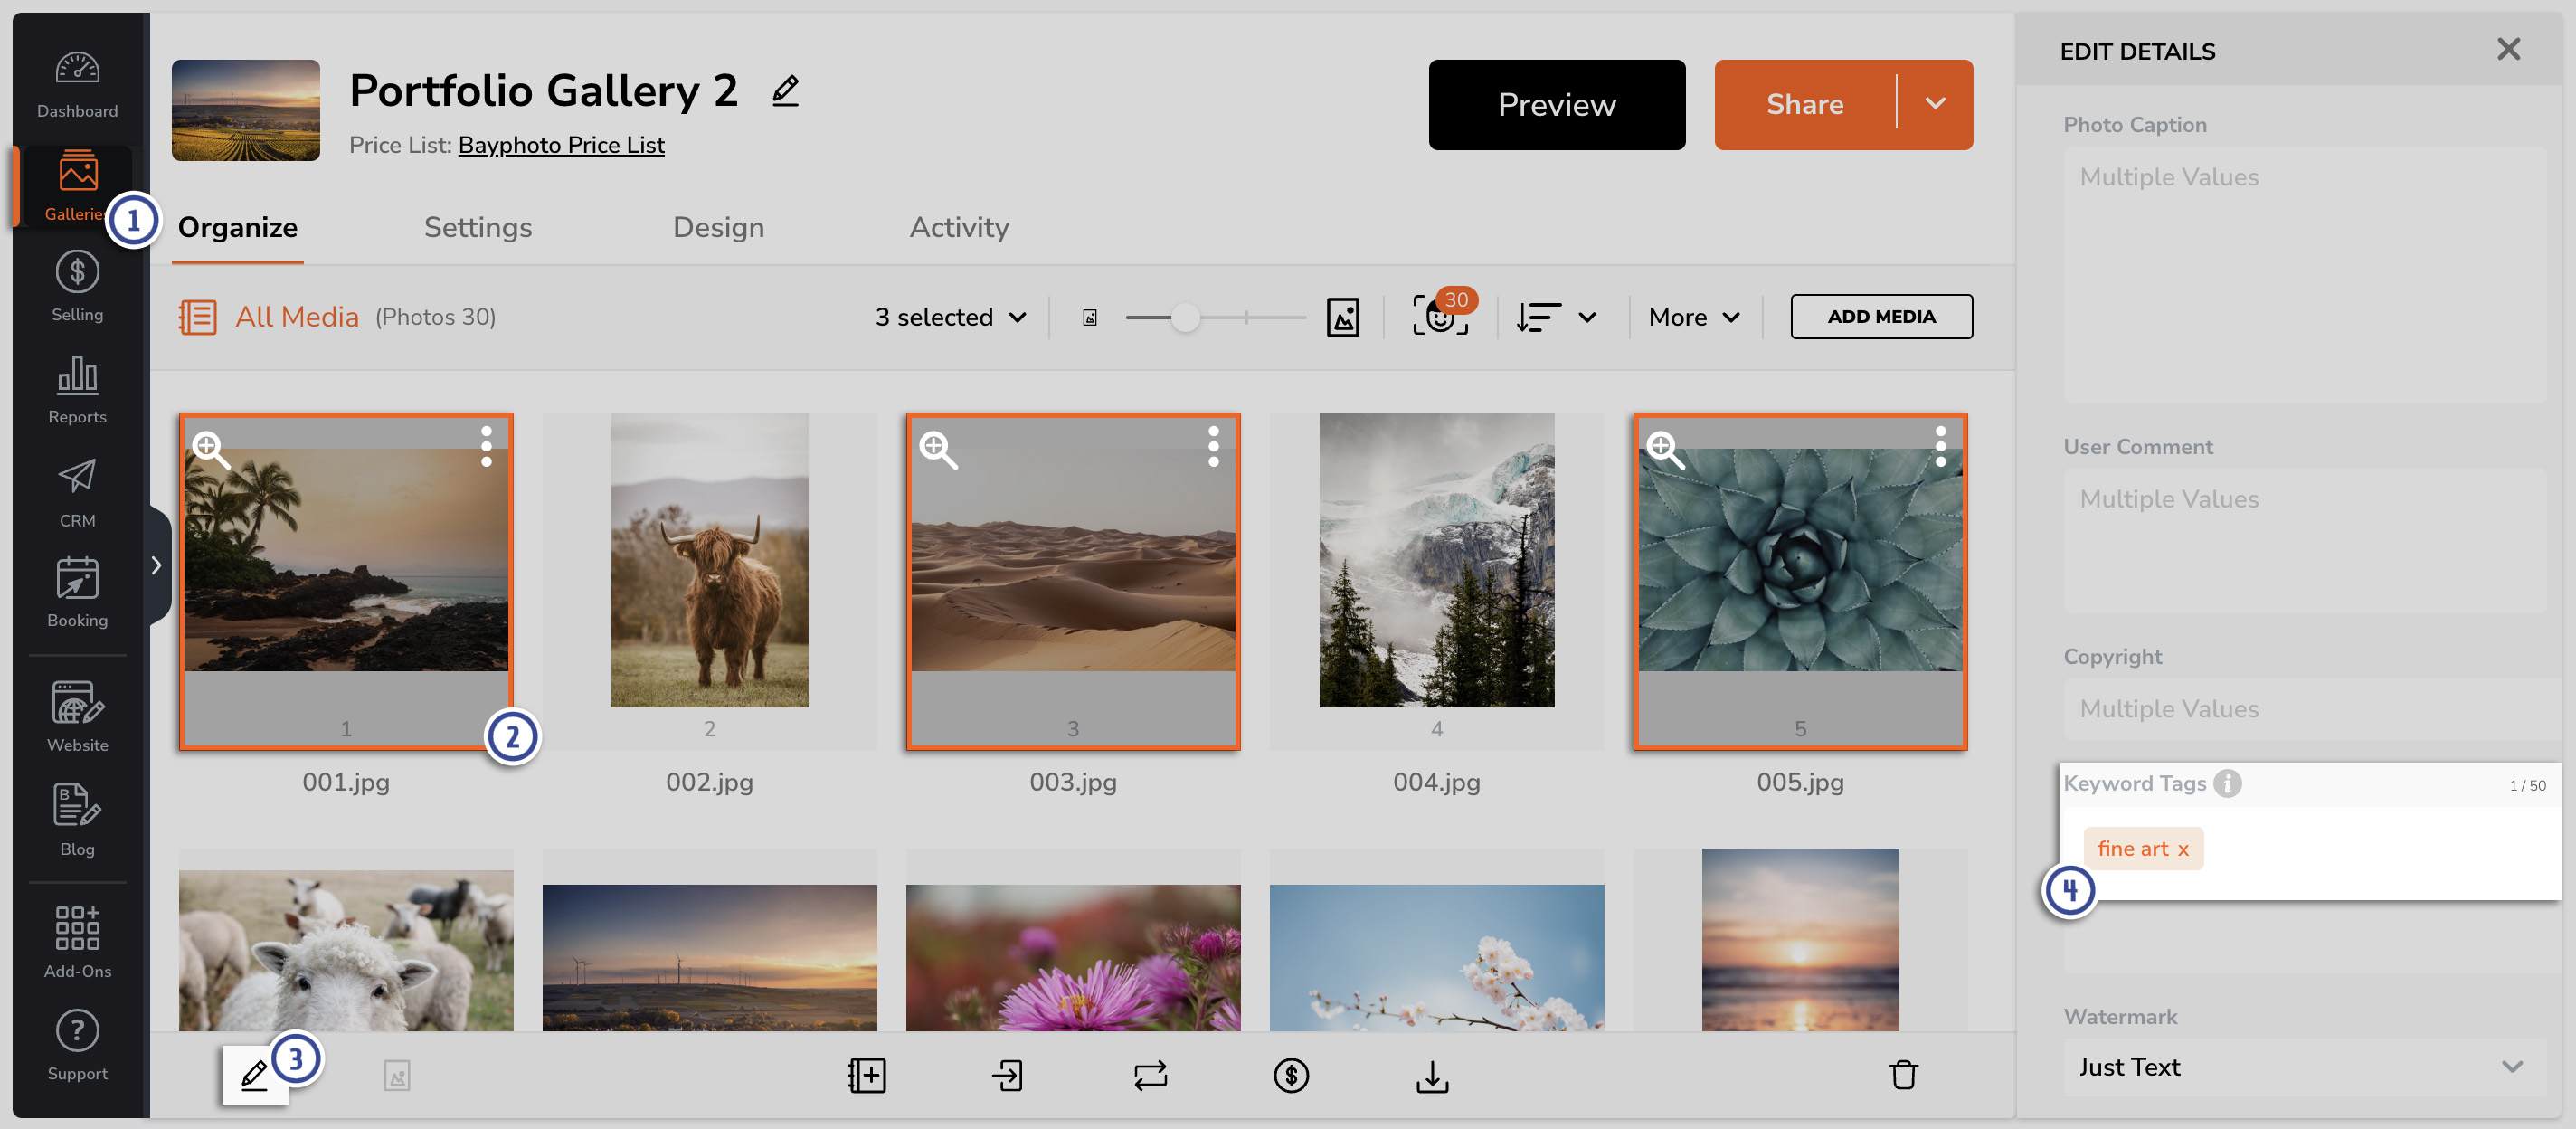Click the download icon in bottom toolbar
This screenshot has width=2576, height=1129.
coord(1431,1075)
